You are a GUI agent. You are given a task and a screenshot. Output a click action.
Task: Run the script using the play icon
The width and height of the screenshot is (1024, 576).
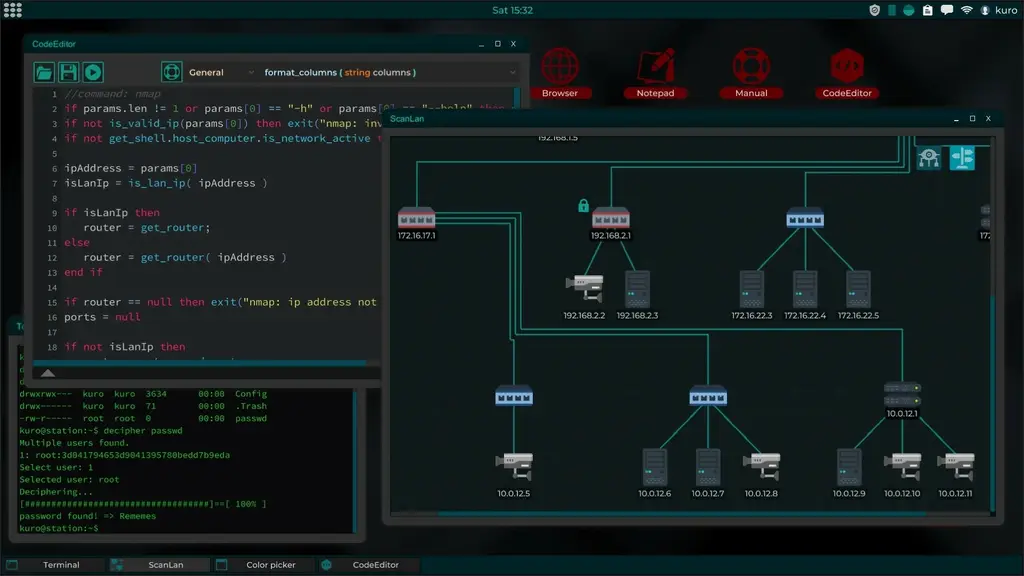(92, 72)
